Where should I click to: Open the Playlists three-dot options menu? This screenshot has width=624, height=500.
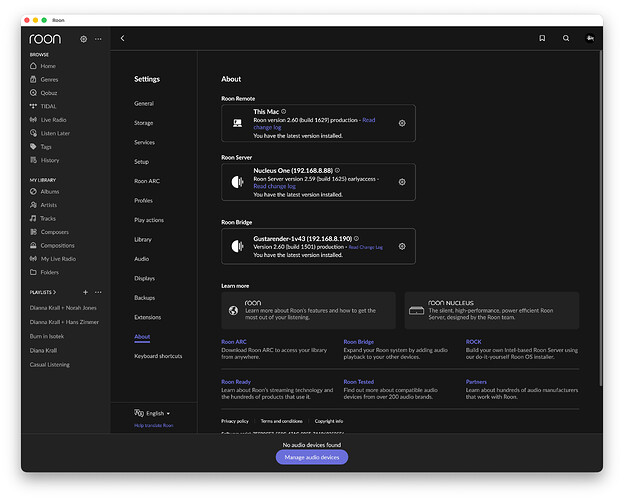98,292
